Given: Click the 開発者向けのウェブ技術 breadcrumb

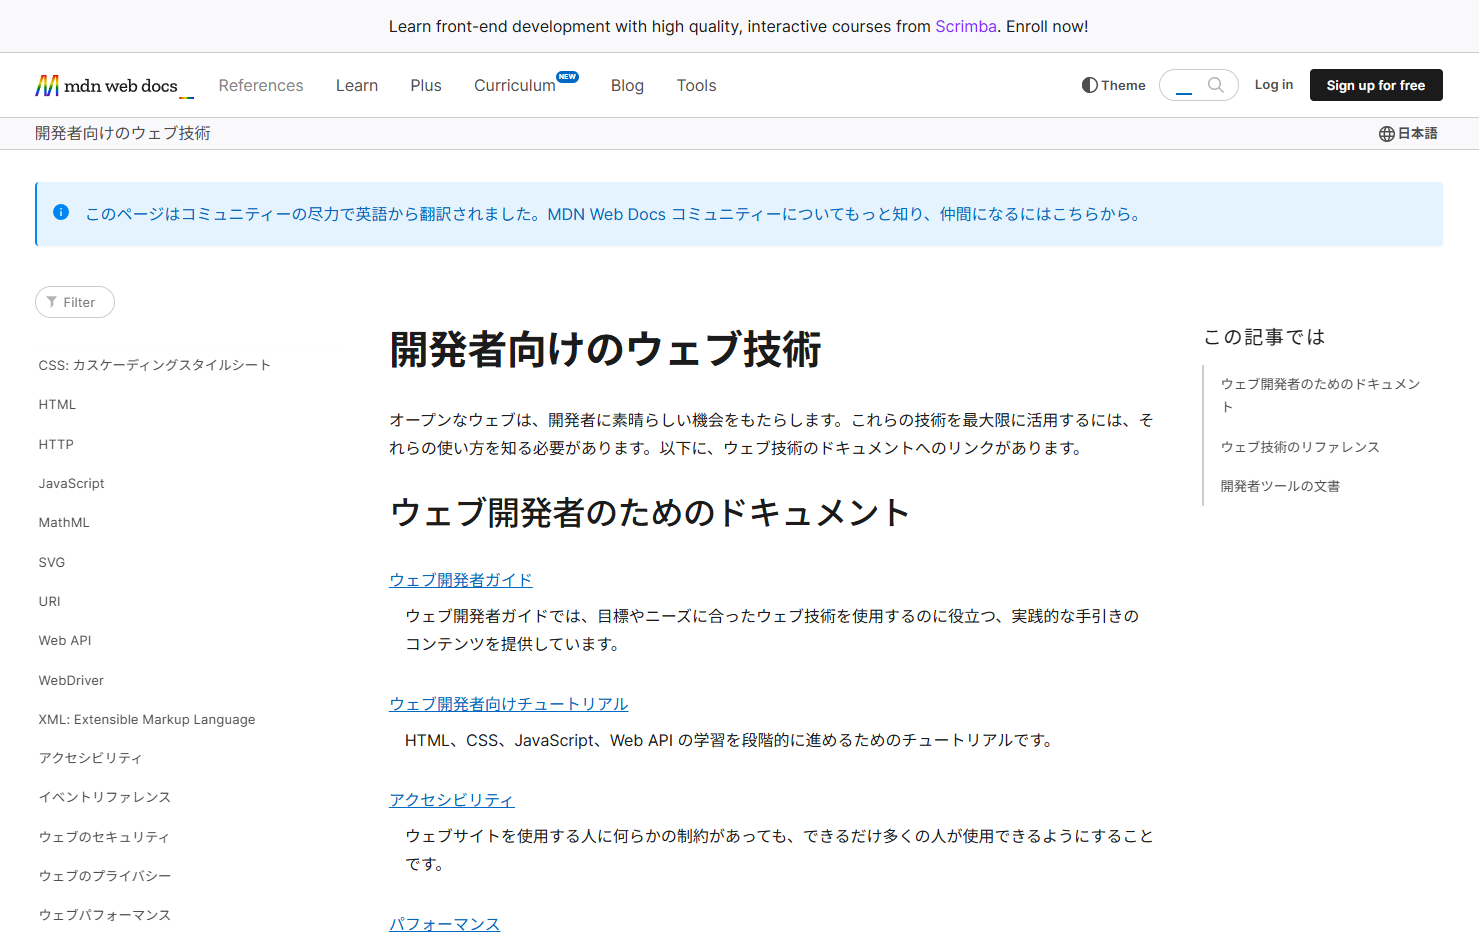Looking at the screenshot, I should tap(123, 133).
